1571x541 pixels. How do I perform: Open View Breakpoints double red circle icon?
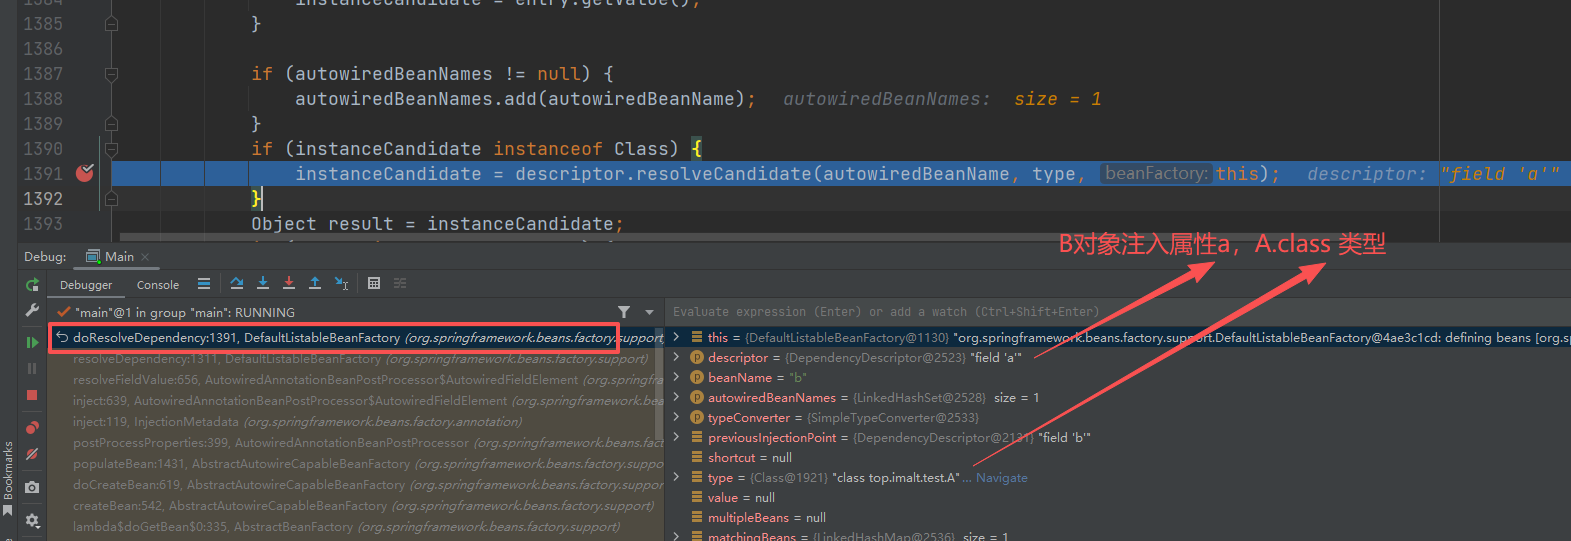coord(32,428)
